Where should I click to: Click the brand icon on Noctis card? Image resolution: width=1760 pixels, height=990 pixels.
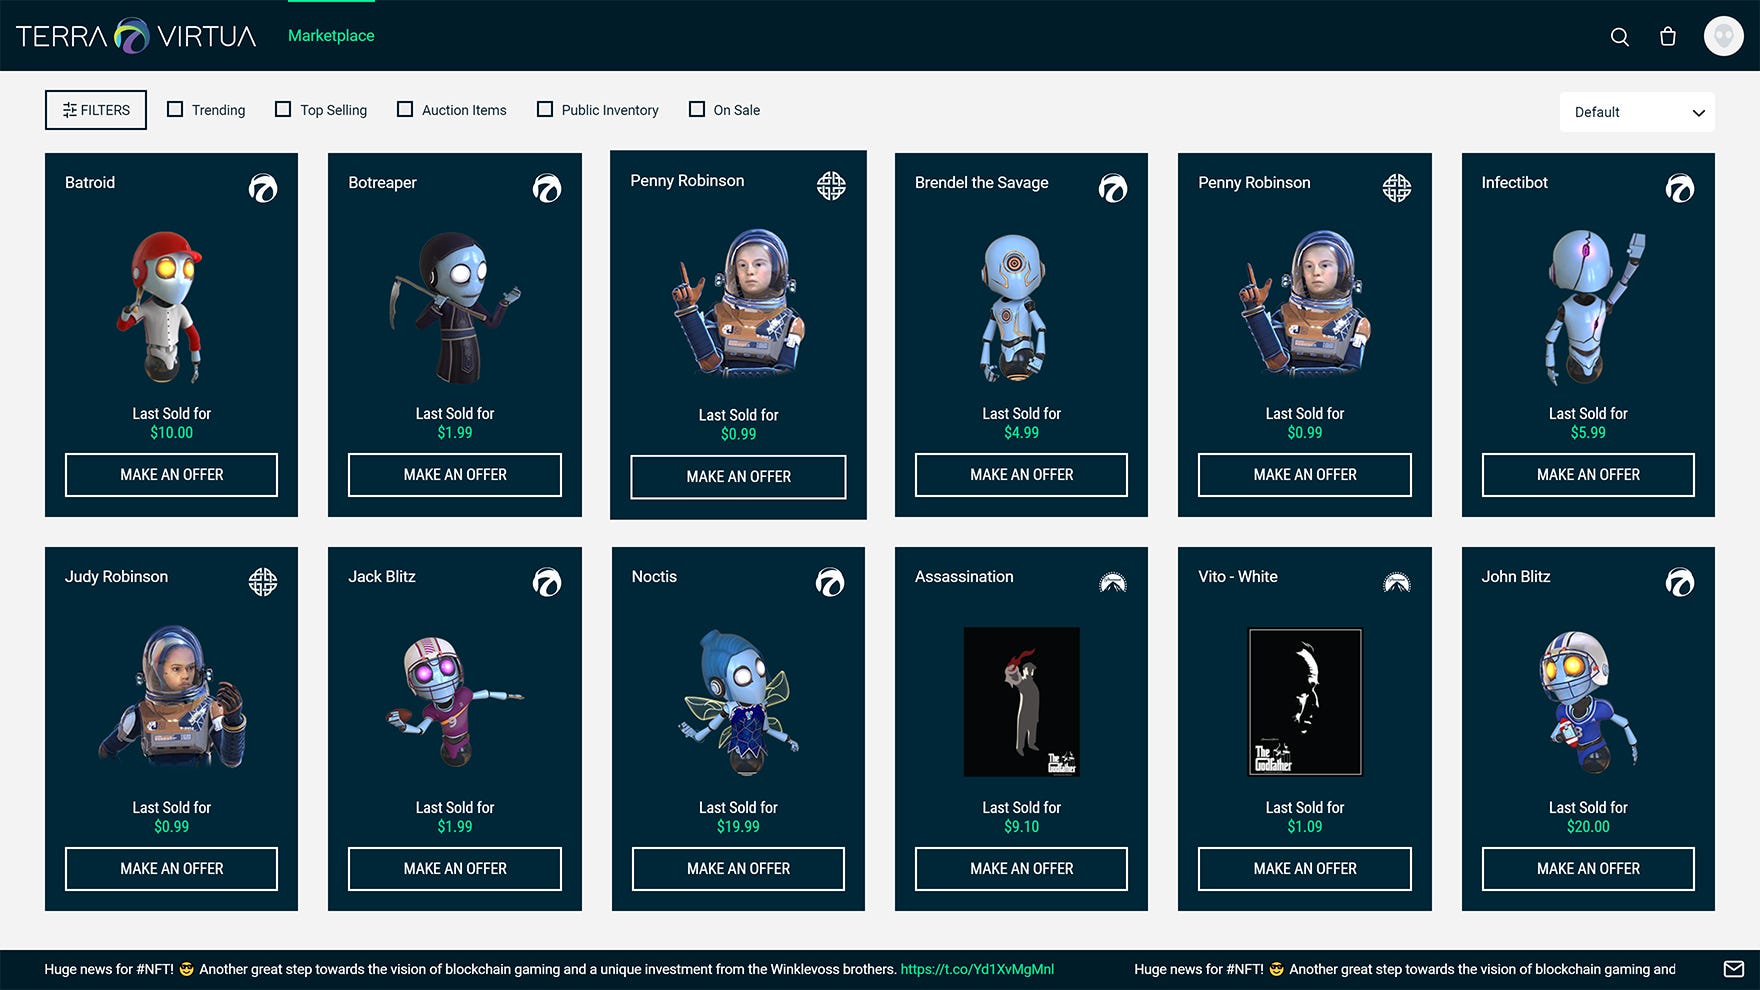(830, 582)
